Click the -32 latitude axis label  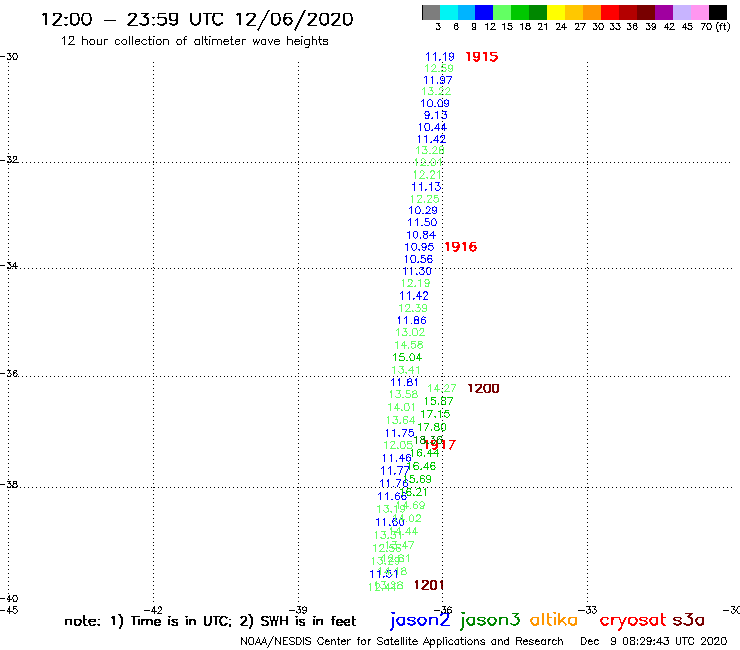point(9,160)
